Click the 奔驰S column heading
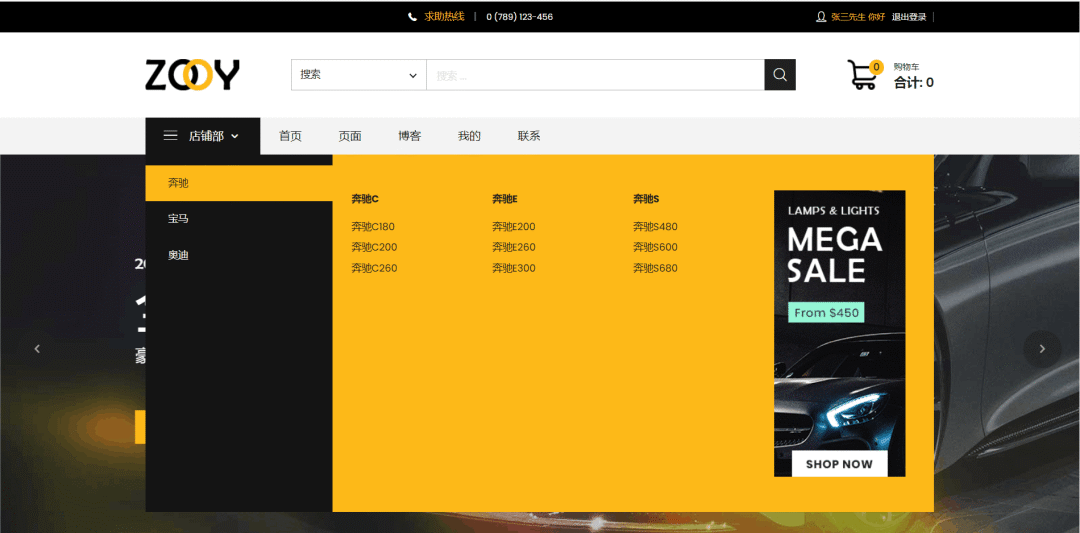 pos(646,199)
